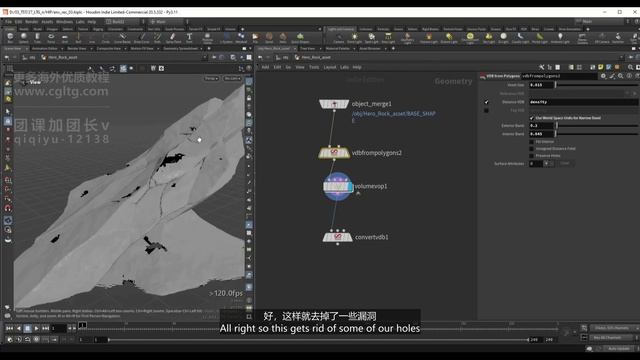Enable the Fill Interior checkbox
Image resolution: width=640 pixels, height=360 pixels.
pos(531,142)
